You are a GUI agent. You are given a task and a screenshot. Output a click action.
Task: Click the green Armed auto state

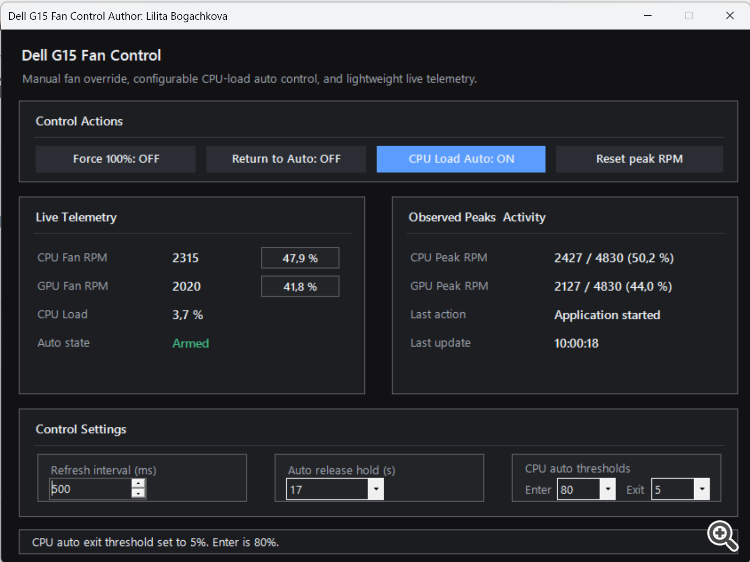point(190,343)
